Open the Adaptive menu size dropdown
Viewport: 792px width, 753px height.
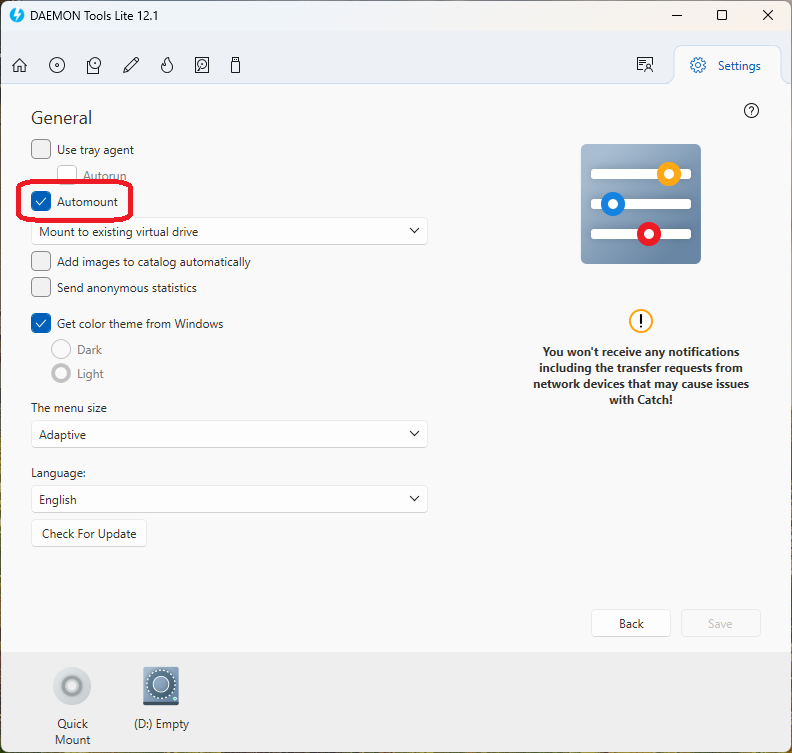[229, 434]
